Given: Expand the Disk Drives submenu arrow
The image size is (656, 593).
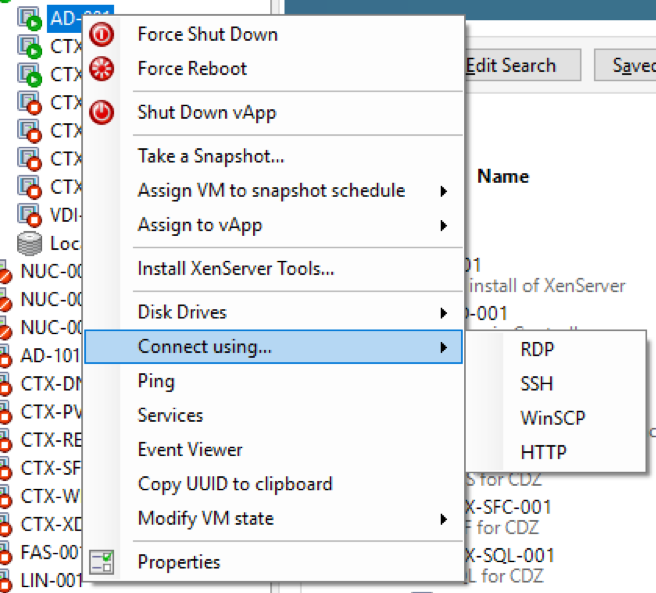Looking at the screenshot, I should point(443,314).
